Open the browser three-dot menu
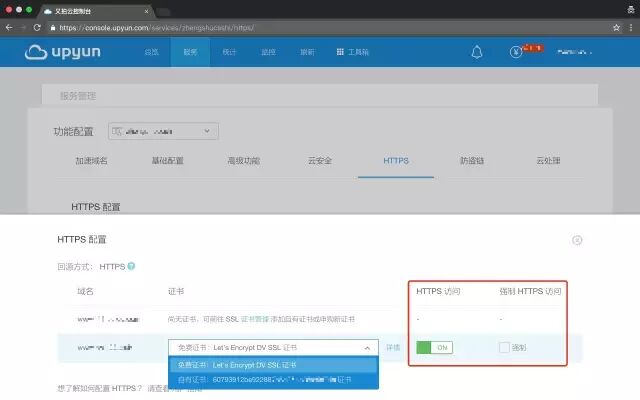Image resolution: width=640 pixels, height=400 pixels. click(631, 28)
